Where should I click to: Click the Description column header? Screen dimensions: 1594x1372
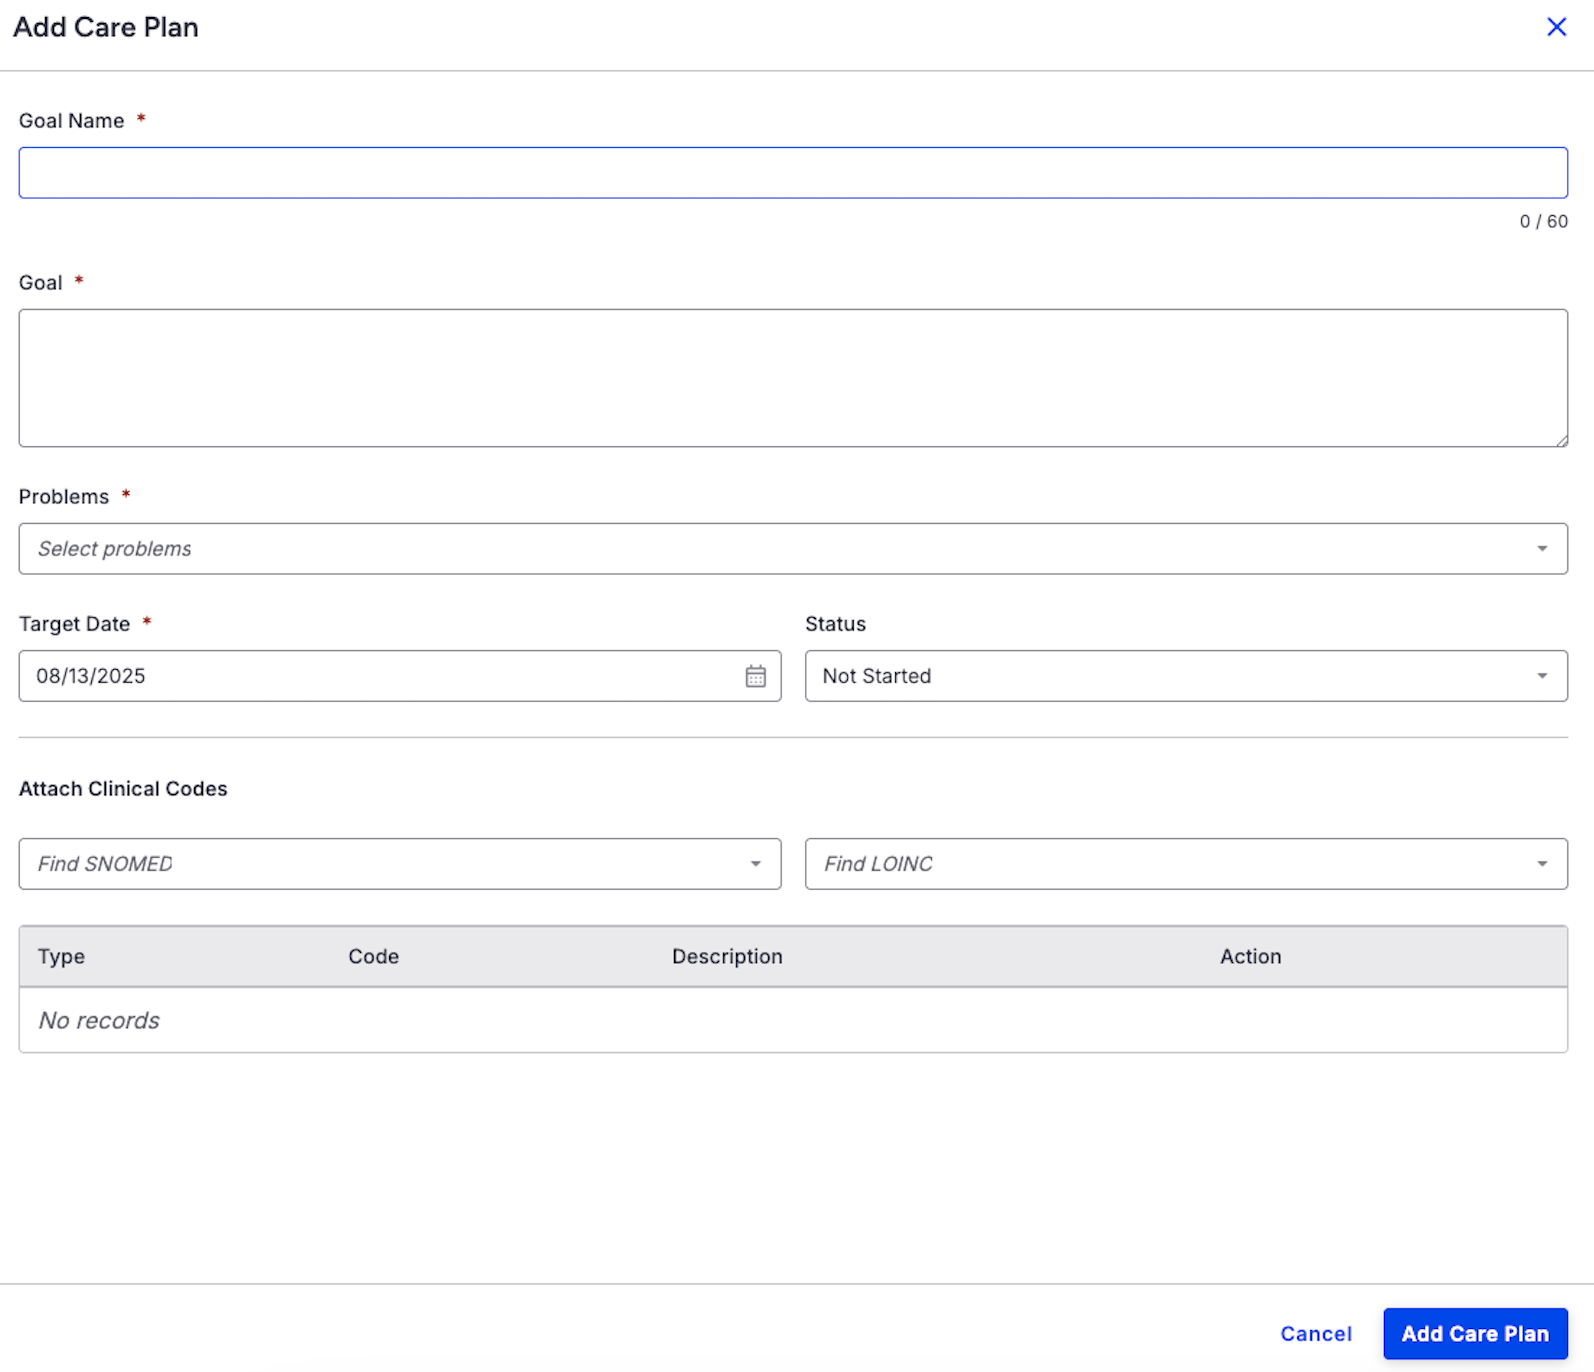coord(726,957)
